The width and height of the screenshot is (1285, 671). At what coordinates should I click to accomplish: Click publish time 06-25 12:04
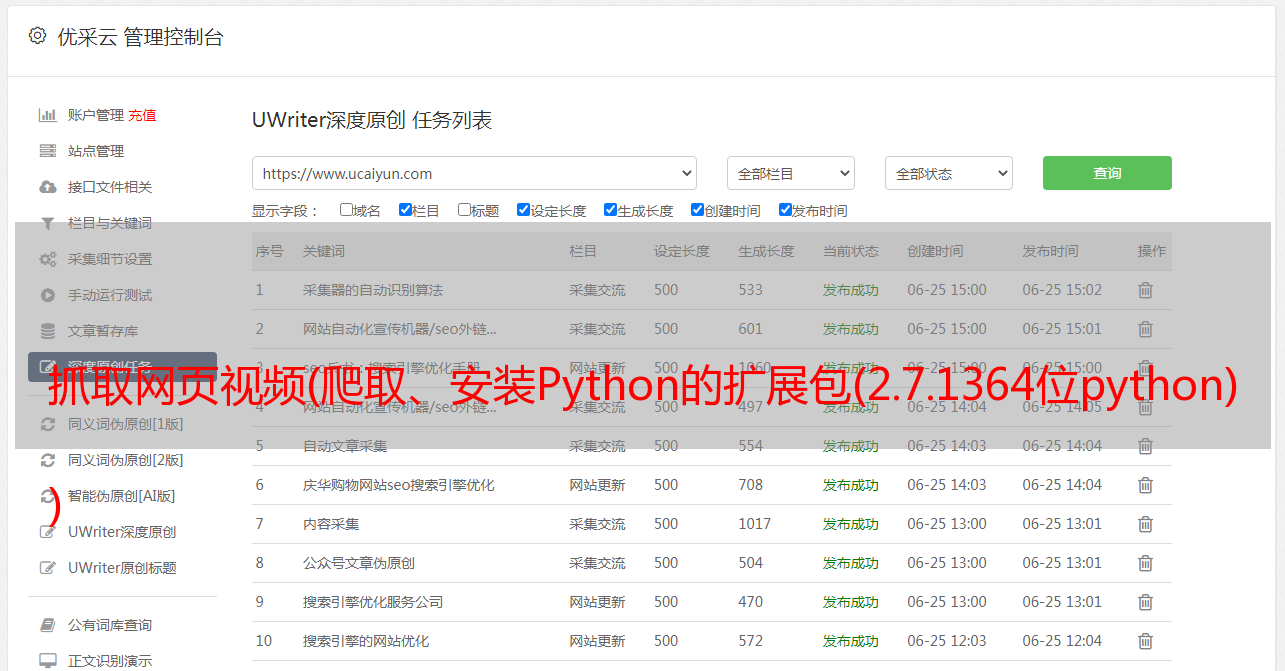pyautogui.click(x=1062, y=641)
